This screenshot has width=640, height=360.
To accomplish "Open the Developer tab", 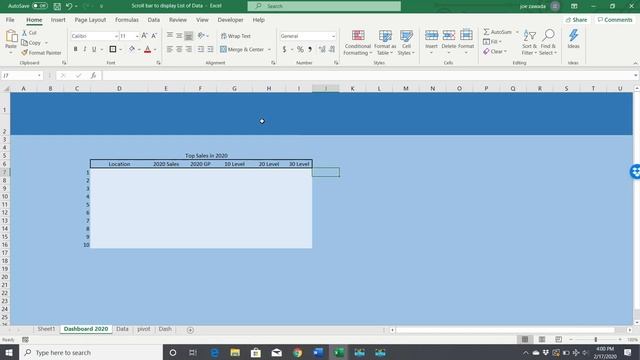I will 230,20.
